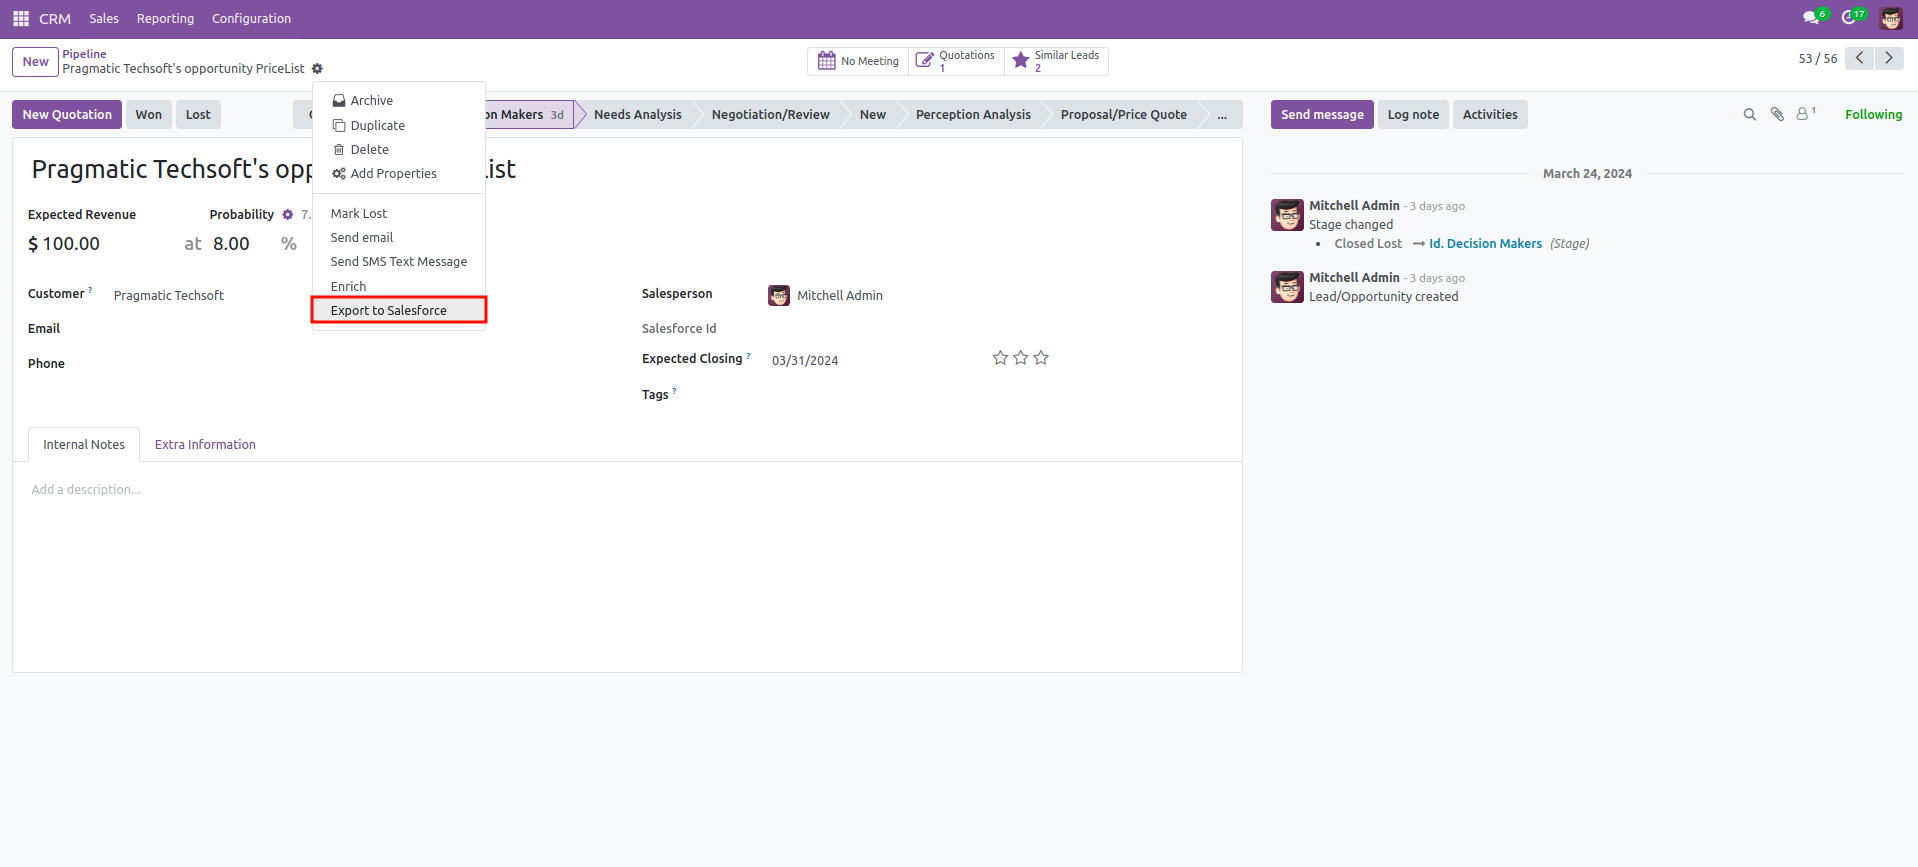Select the Perception Analysis stage
This screenshot has height=867, width=1918.
(973, 115)
